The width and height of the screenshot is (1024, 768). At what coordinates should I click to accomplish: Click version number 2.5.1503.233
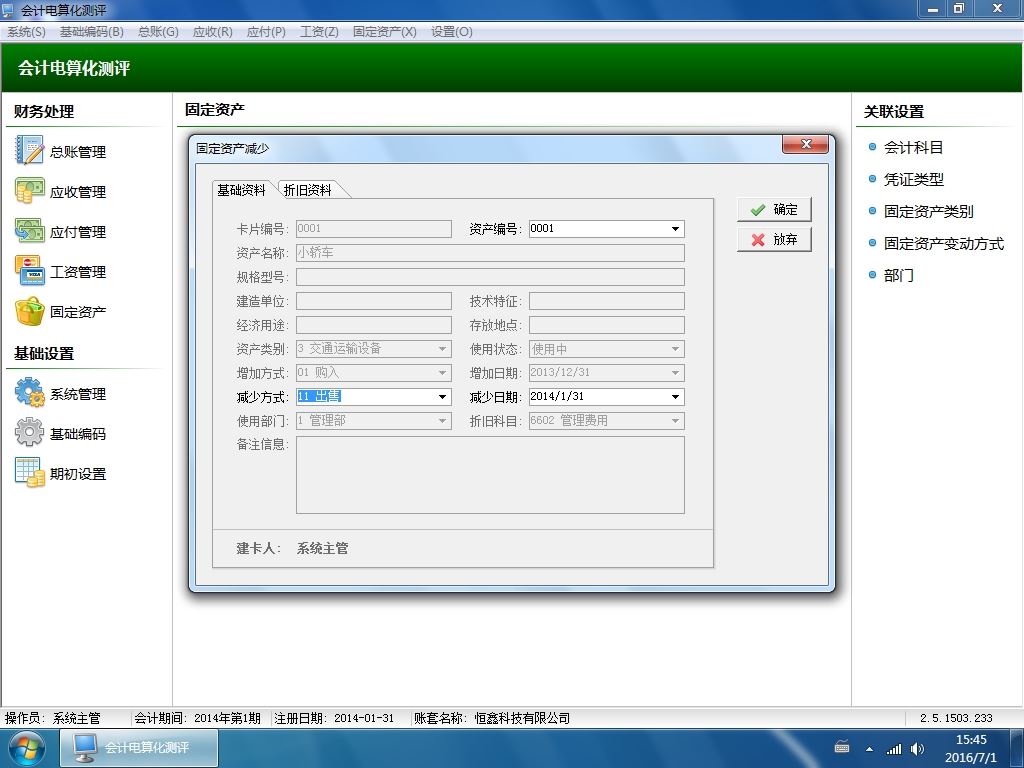[x=956, y=718]
